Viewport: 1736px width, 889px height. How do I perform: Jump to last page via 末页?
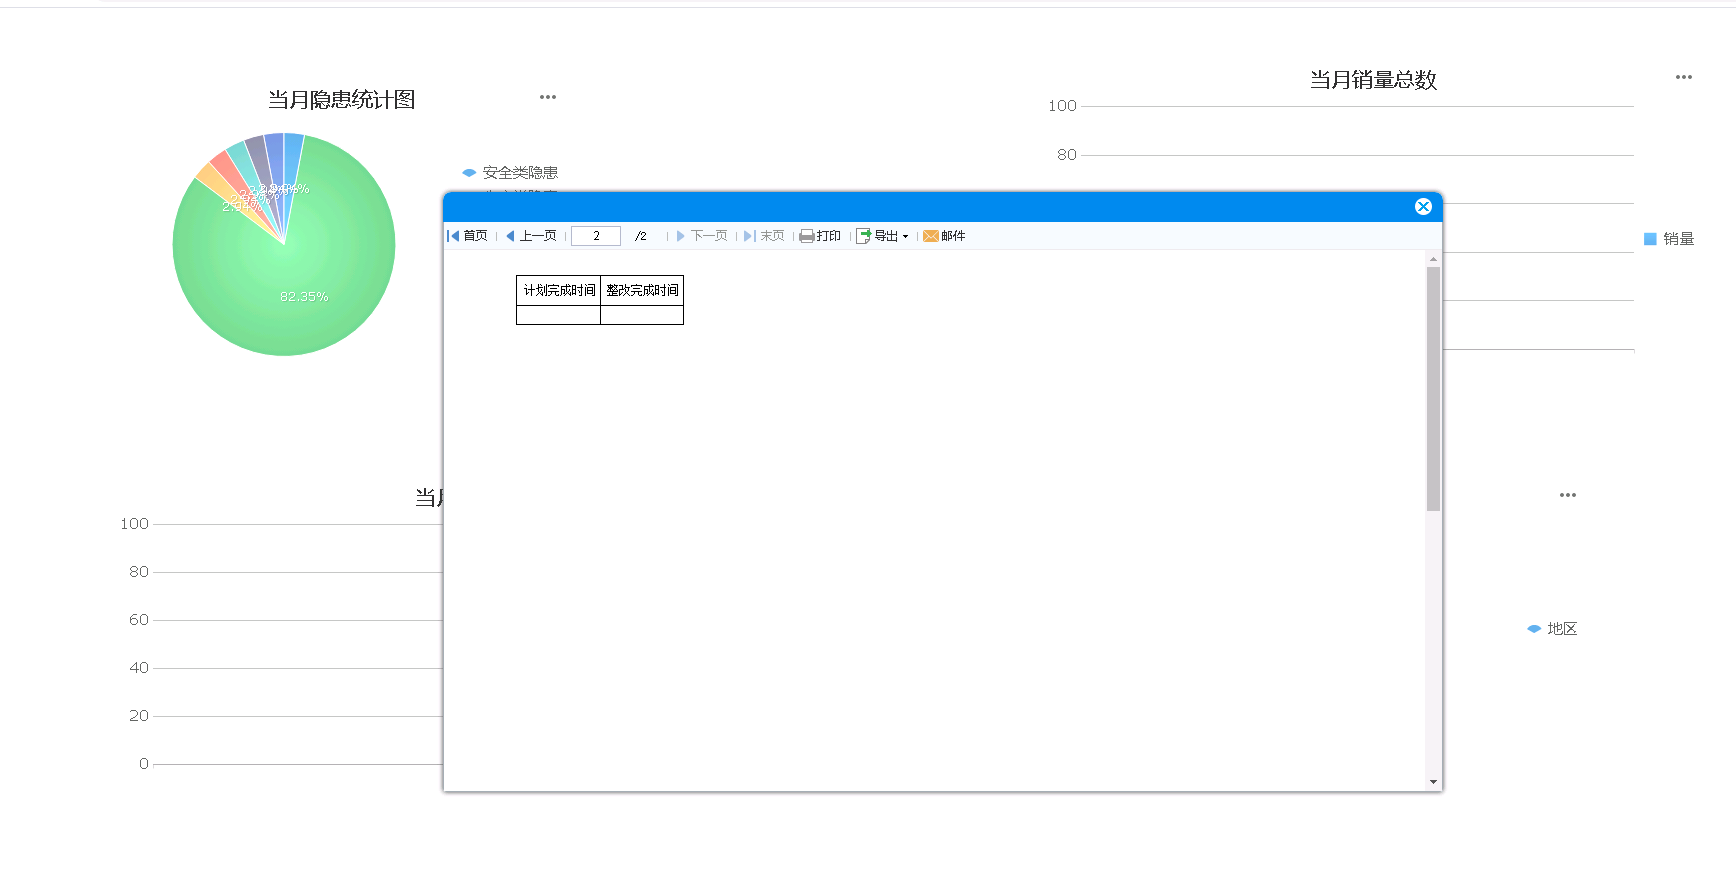pos(764,236)
